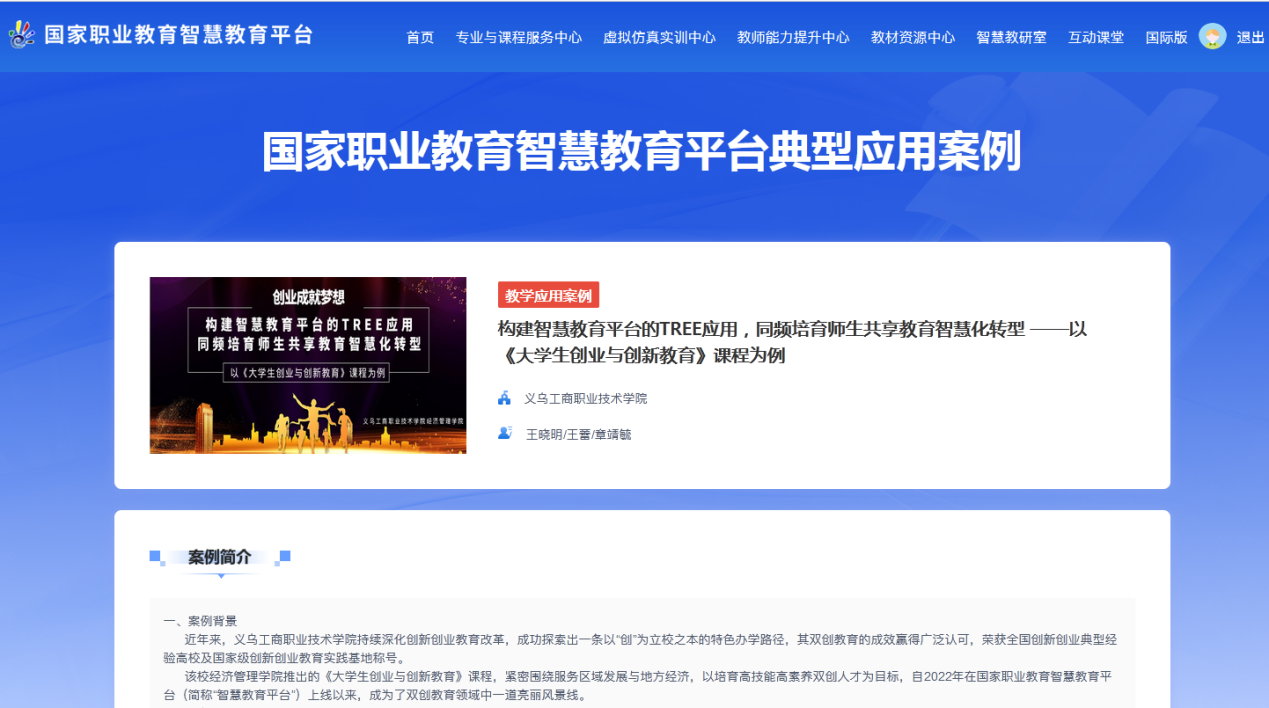Image resolution: width=1269 pixels, height=708 pixels.
Task: Click the 案例简介 section heading
Action: [x=220, y=557]
